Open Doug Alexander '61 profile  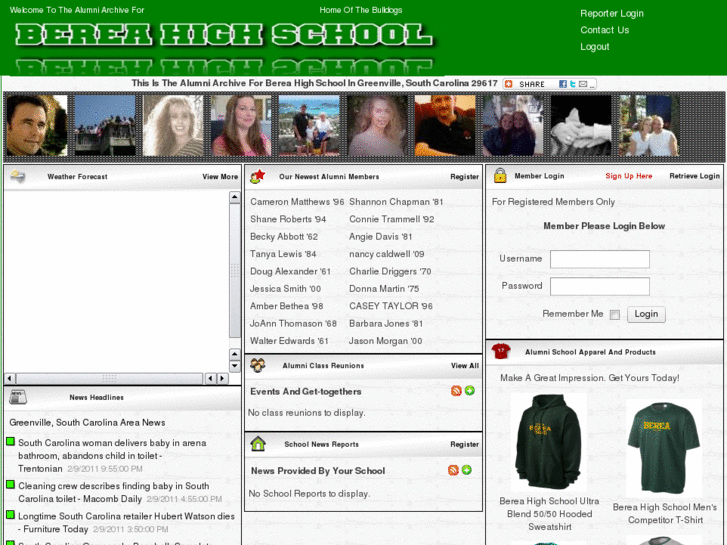click(x=290, y=271)
